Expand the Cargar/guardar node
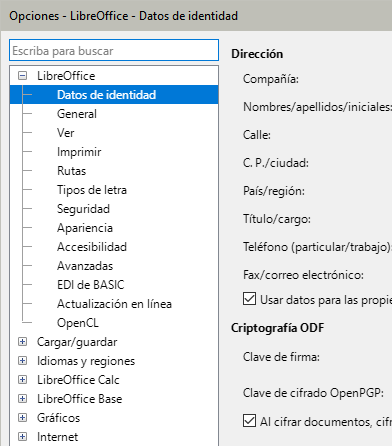 pyautogui.click(x=22, y=342)
